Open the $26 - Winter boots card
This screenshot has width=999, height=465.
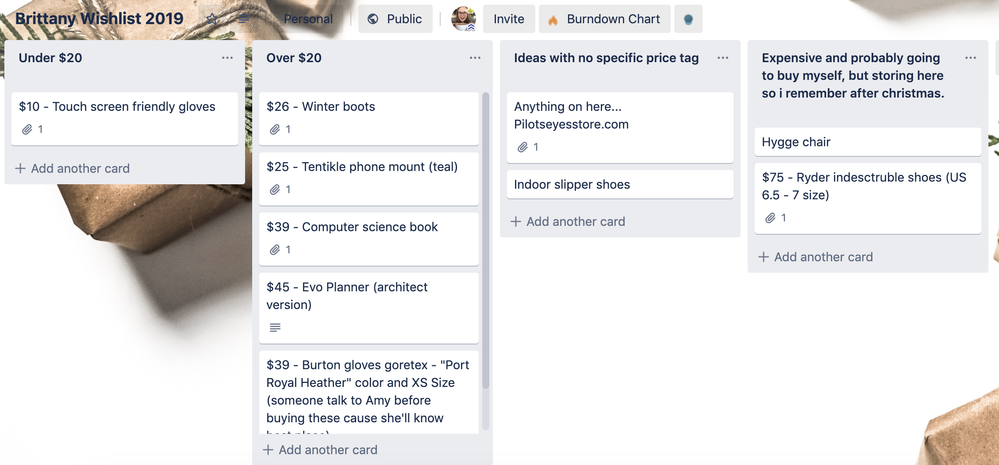click(369, 118)
